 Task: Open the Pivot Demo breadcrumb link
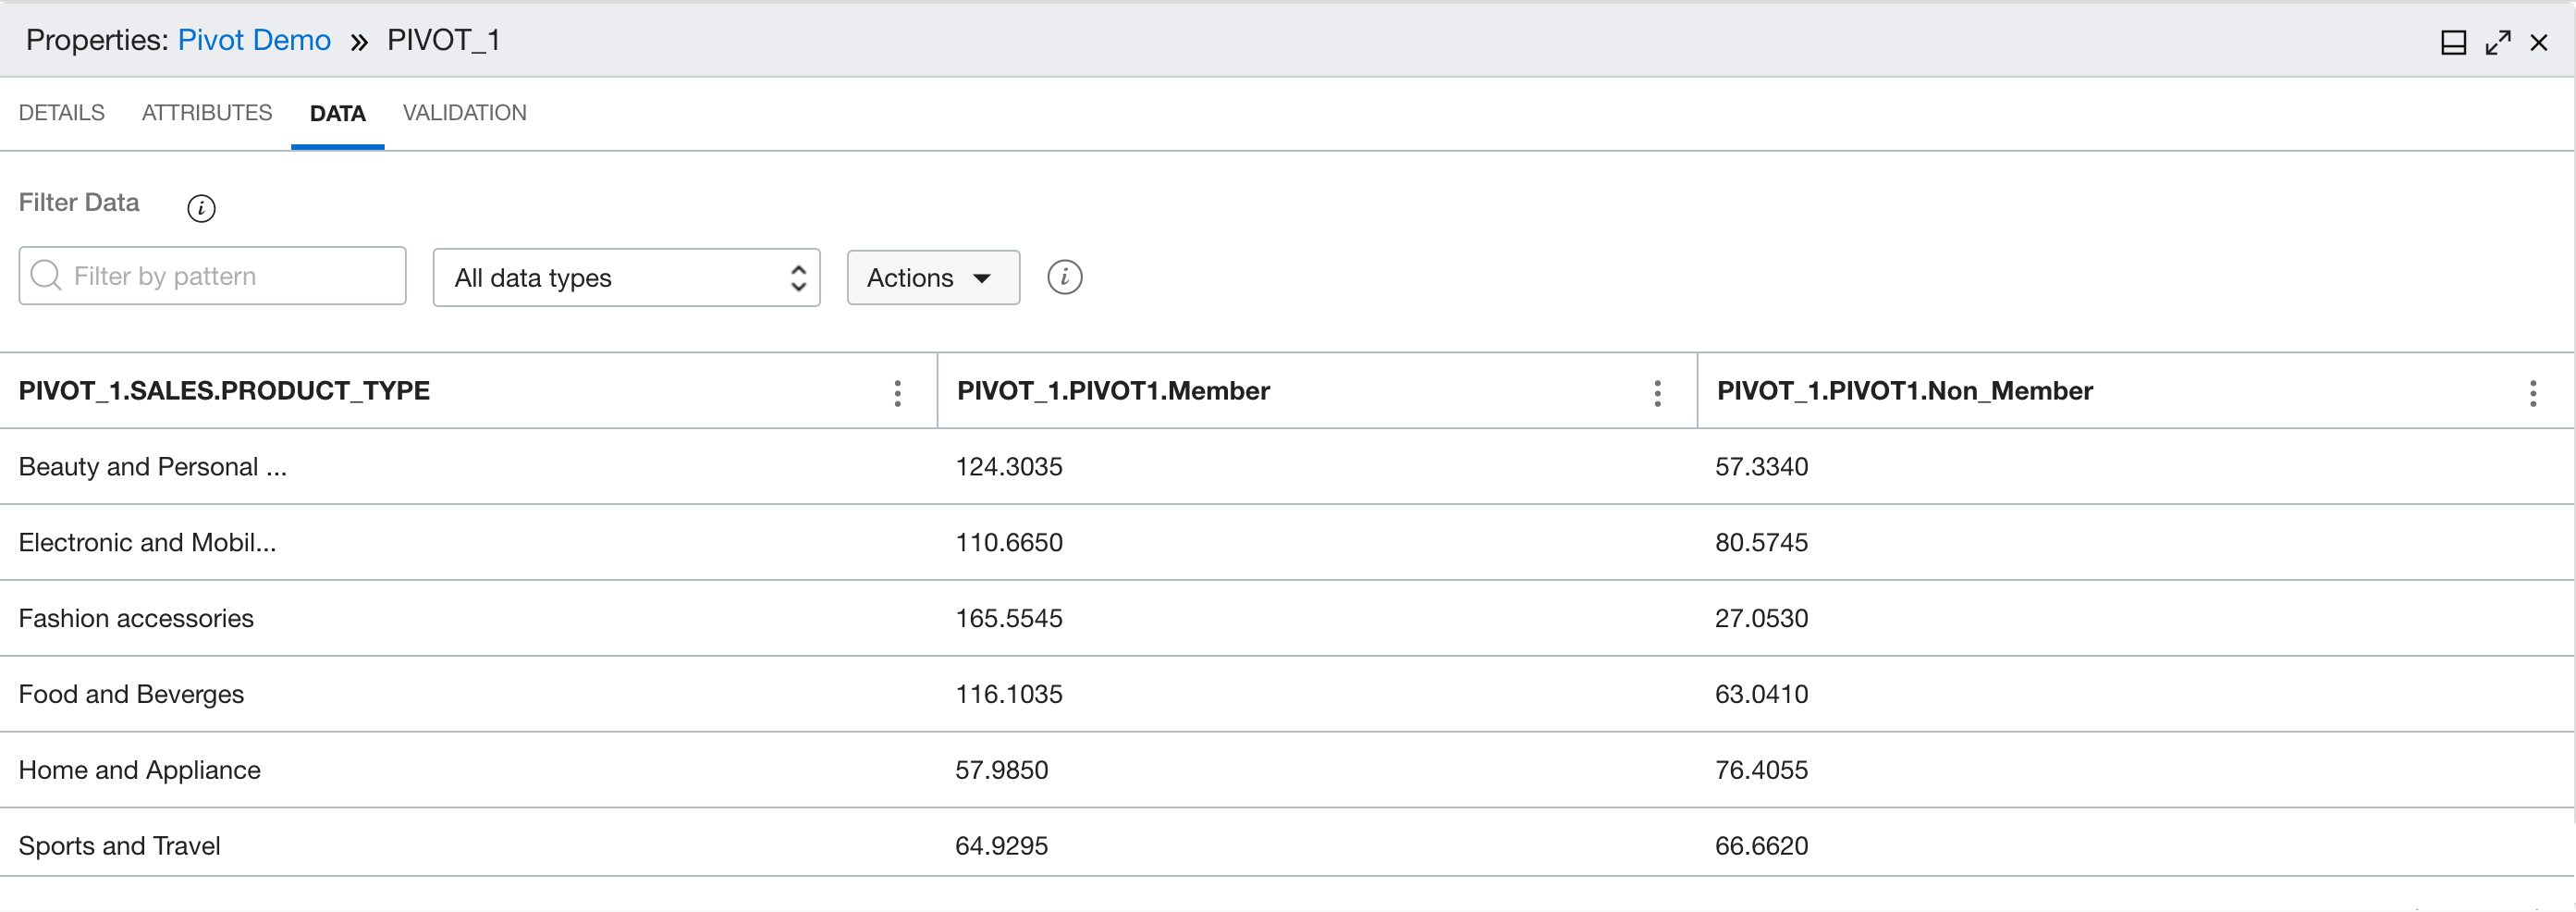pos(254,40)
